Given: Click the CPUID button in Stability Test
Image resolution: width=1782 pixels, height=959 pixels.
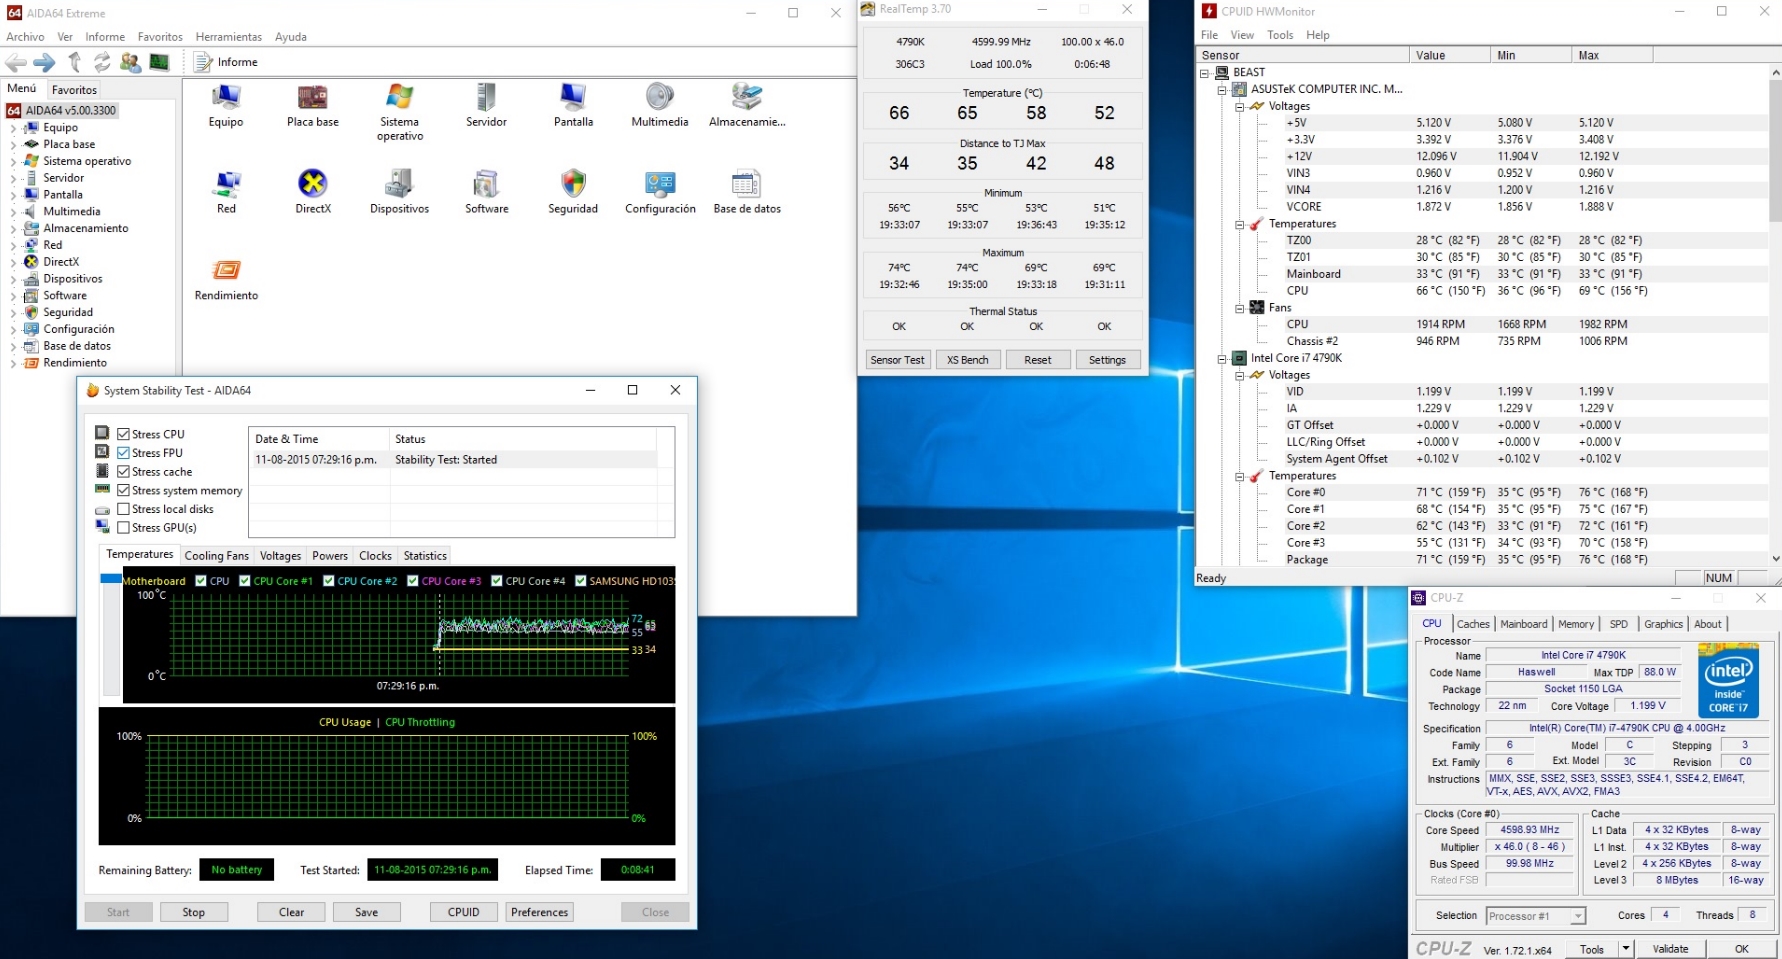Looking at the screenshot, I should click(463, 912).
